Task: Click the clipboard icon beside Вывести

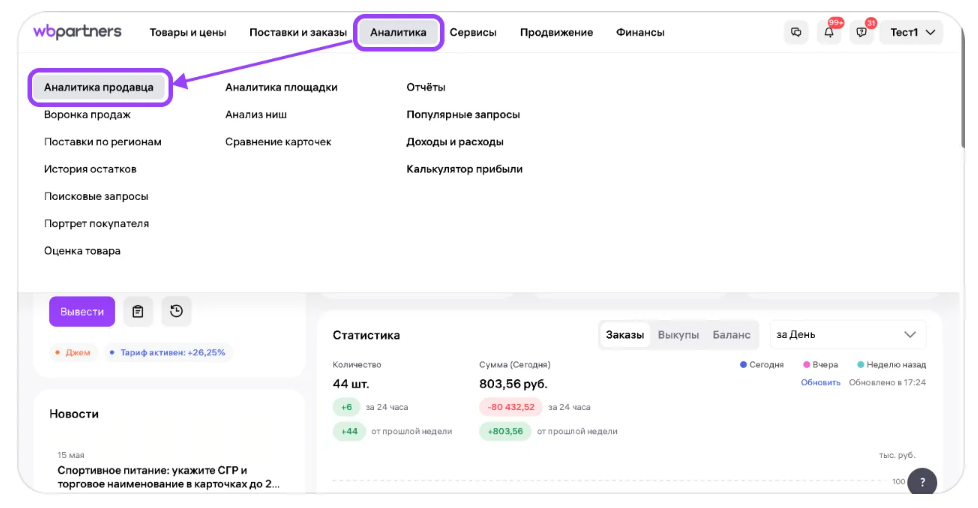Action: (x=138, y=311)
